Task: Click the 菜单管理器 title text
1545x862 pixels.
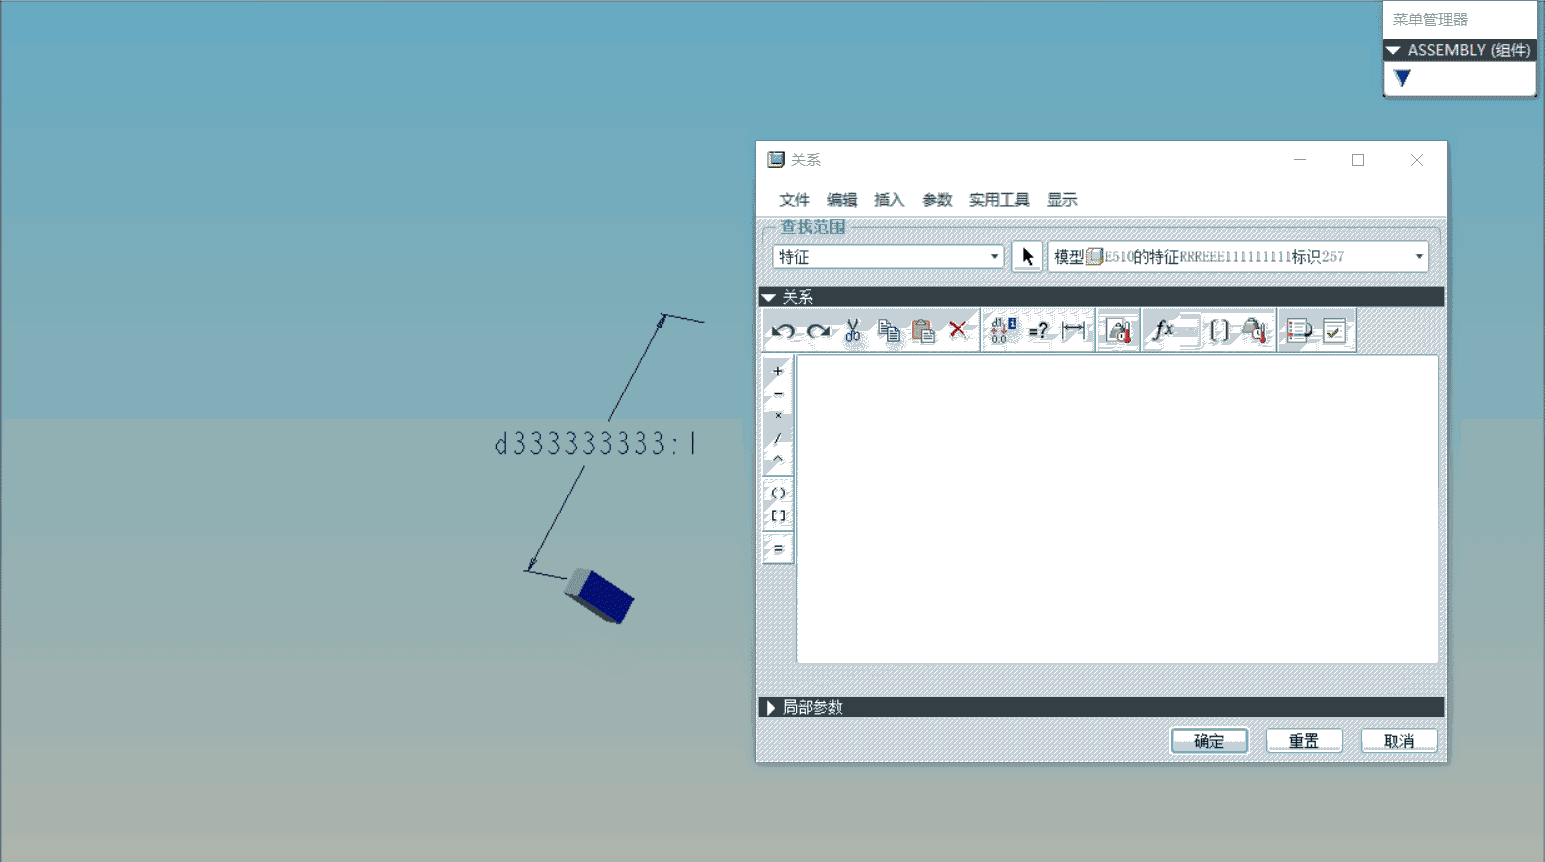Action: click(1430, 19)
